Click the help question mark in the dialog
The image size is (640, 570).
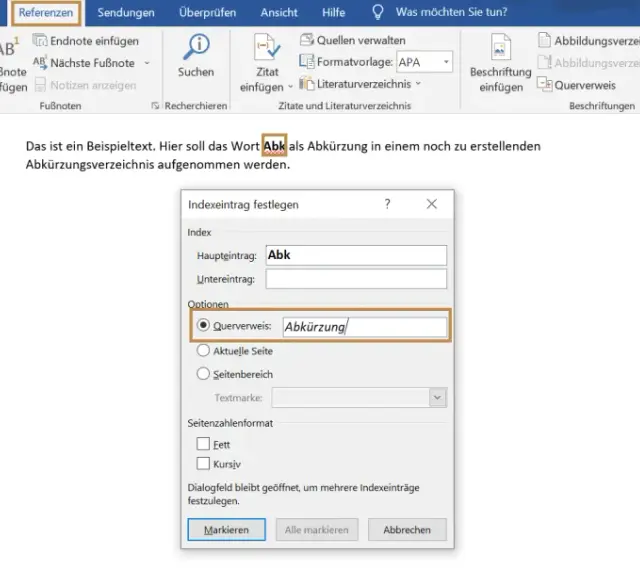[387, 203]
